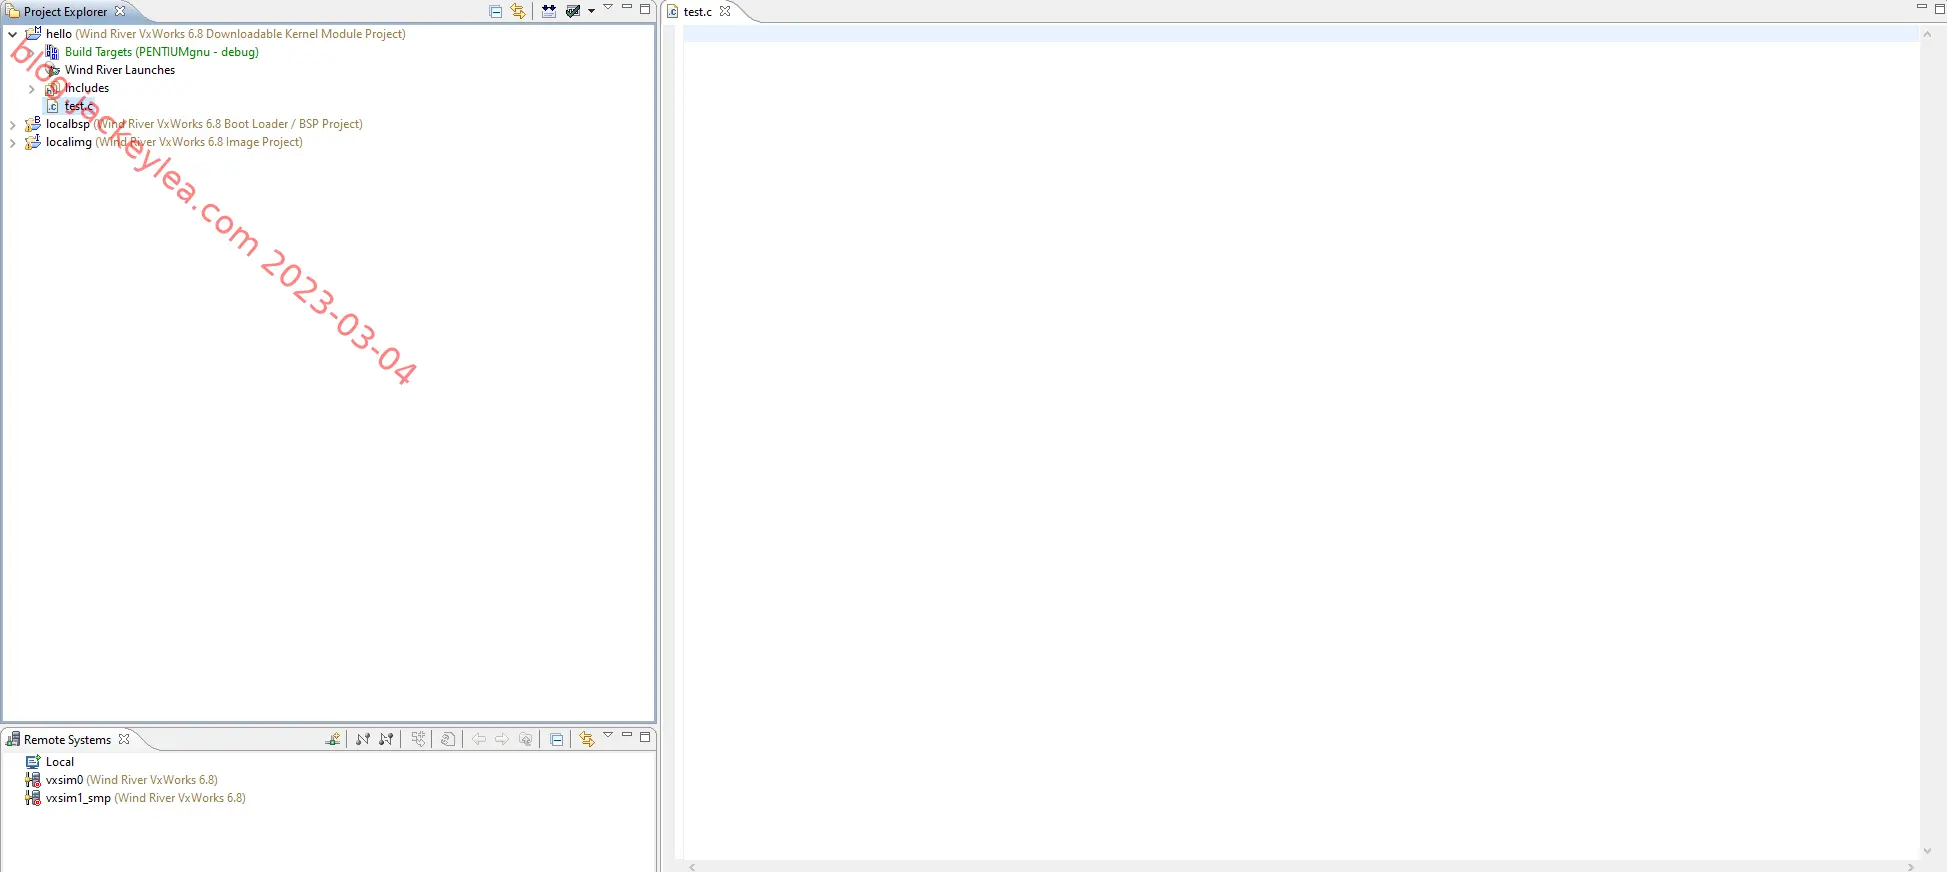The width and height of the screenshot is (1947, 872).
Task: Click the Remote Systems tab
Action: [x=67, y=740]
